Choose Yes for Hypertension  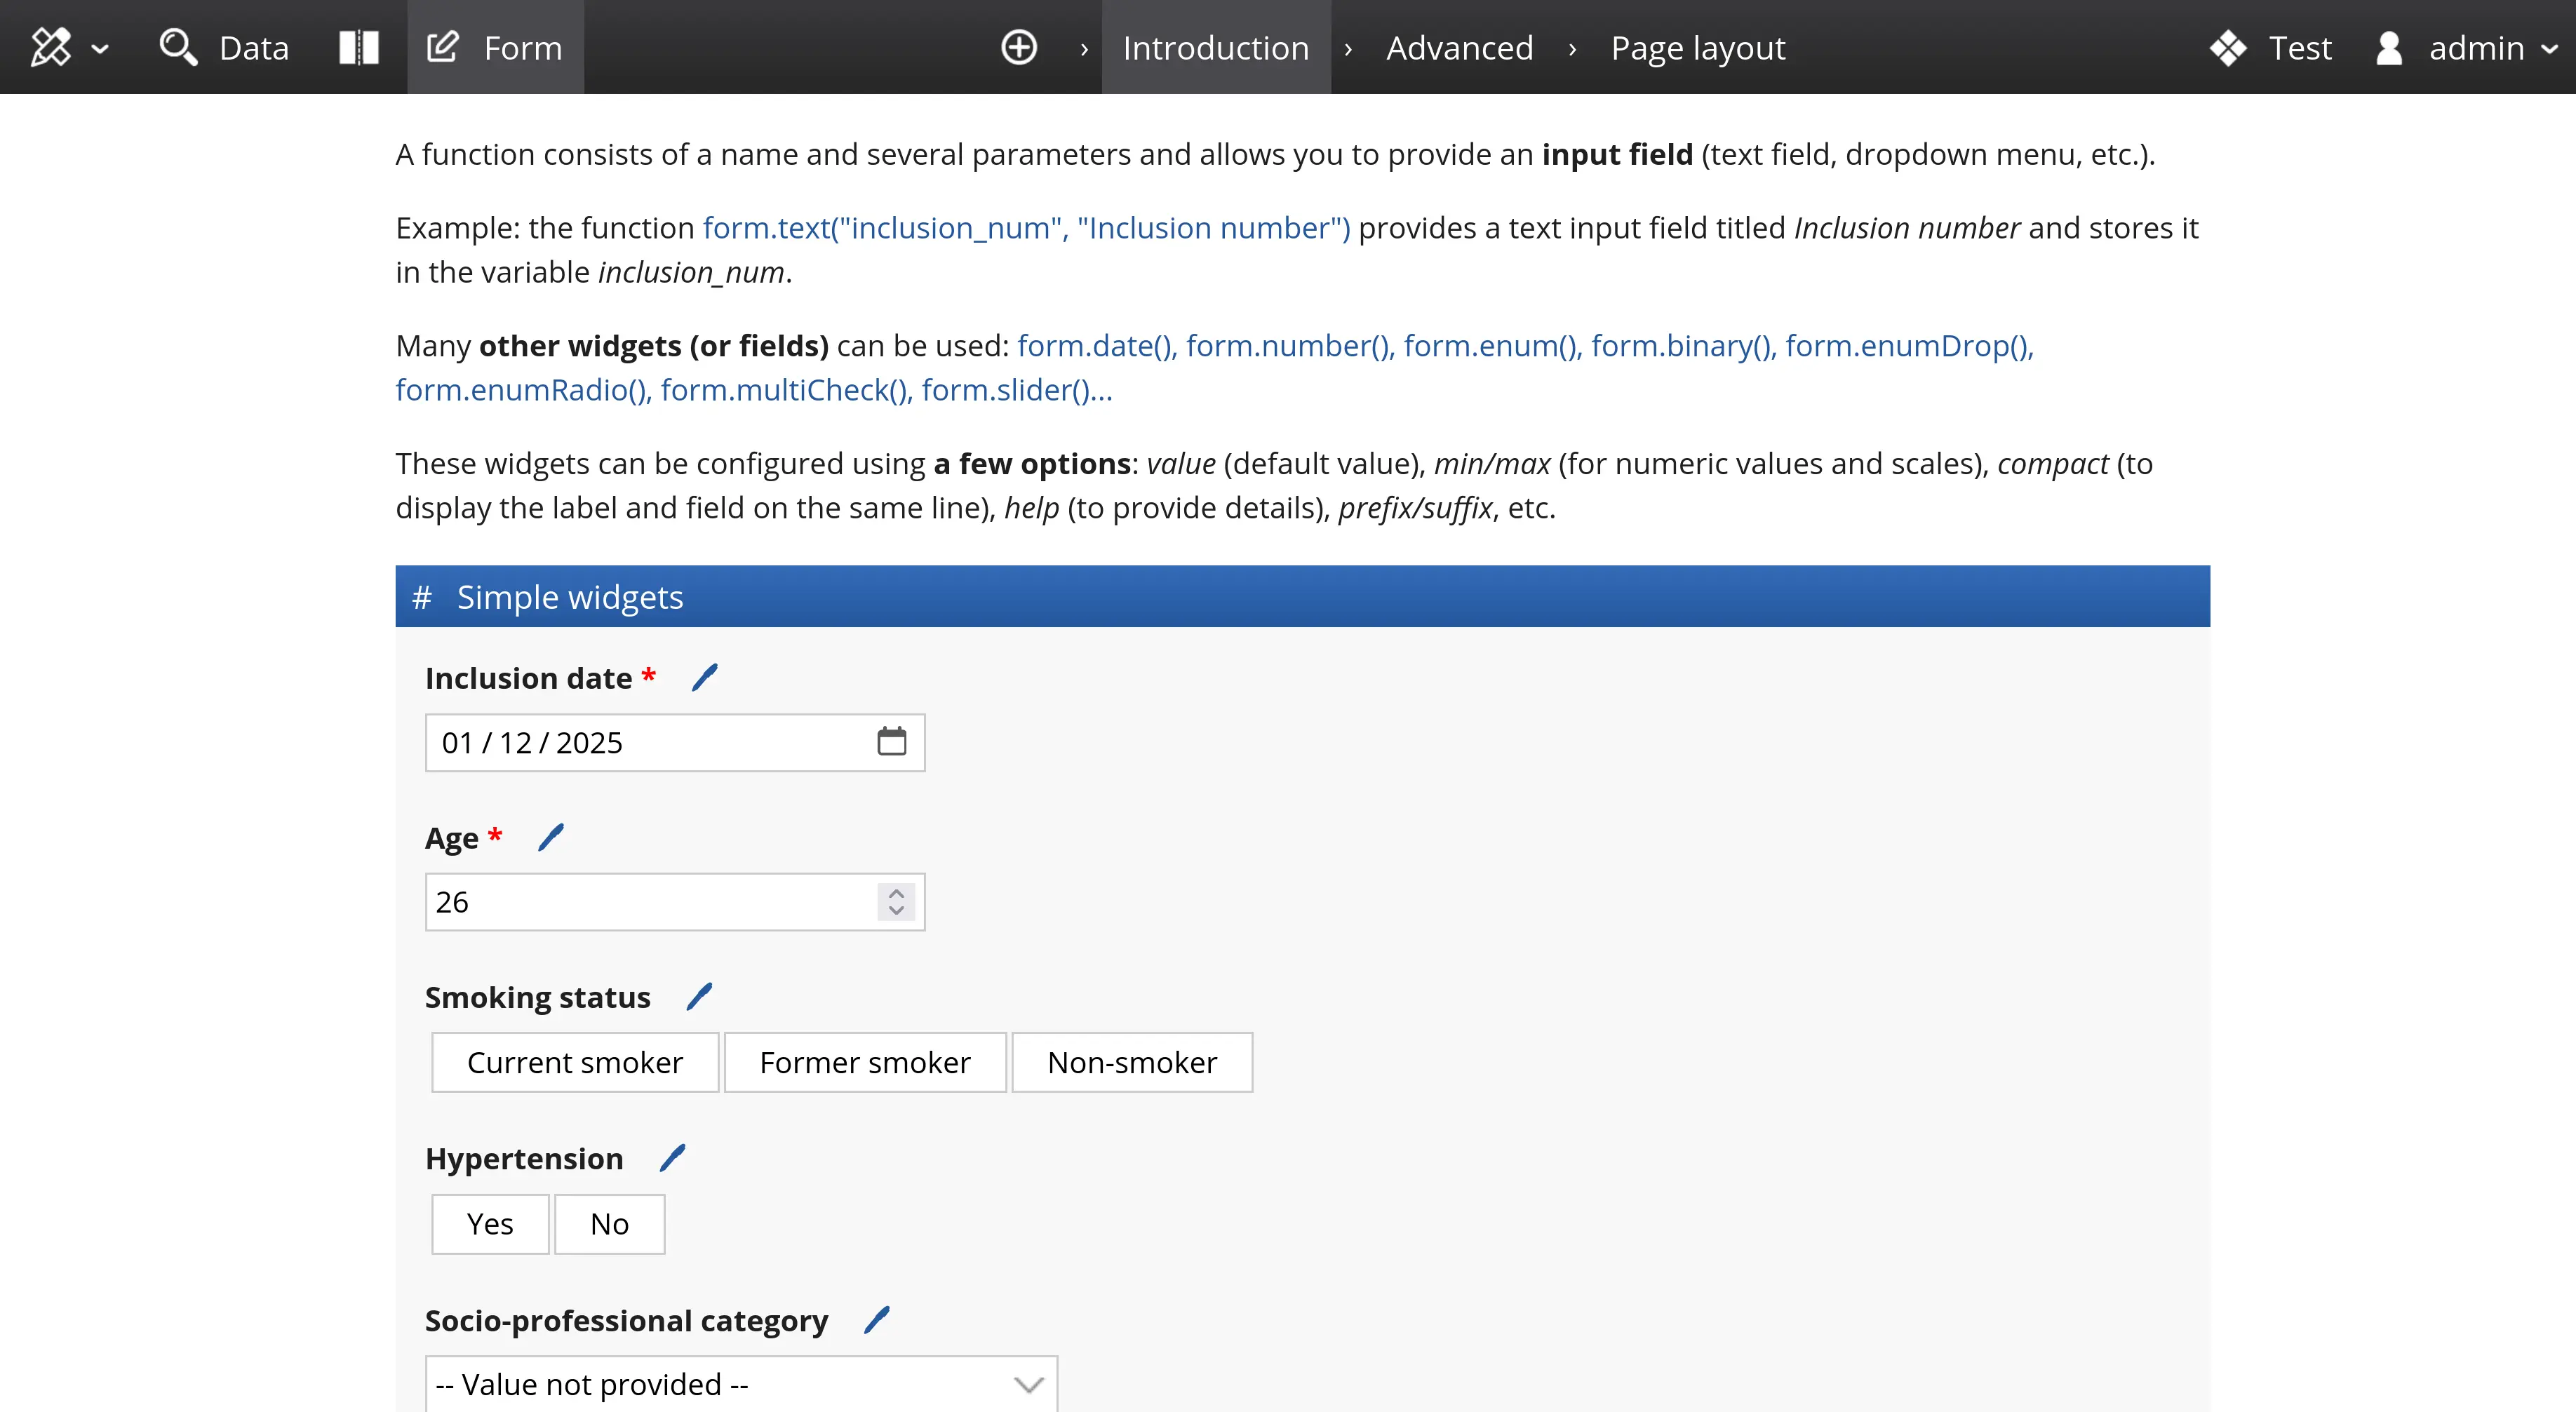click(489, 1224)
